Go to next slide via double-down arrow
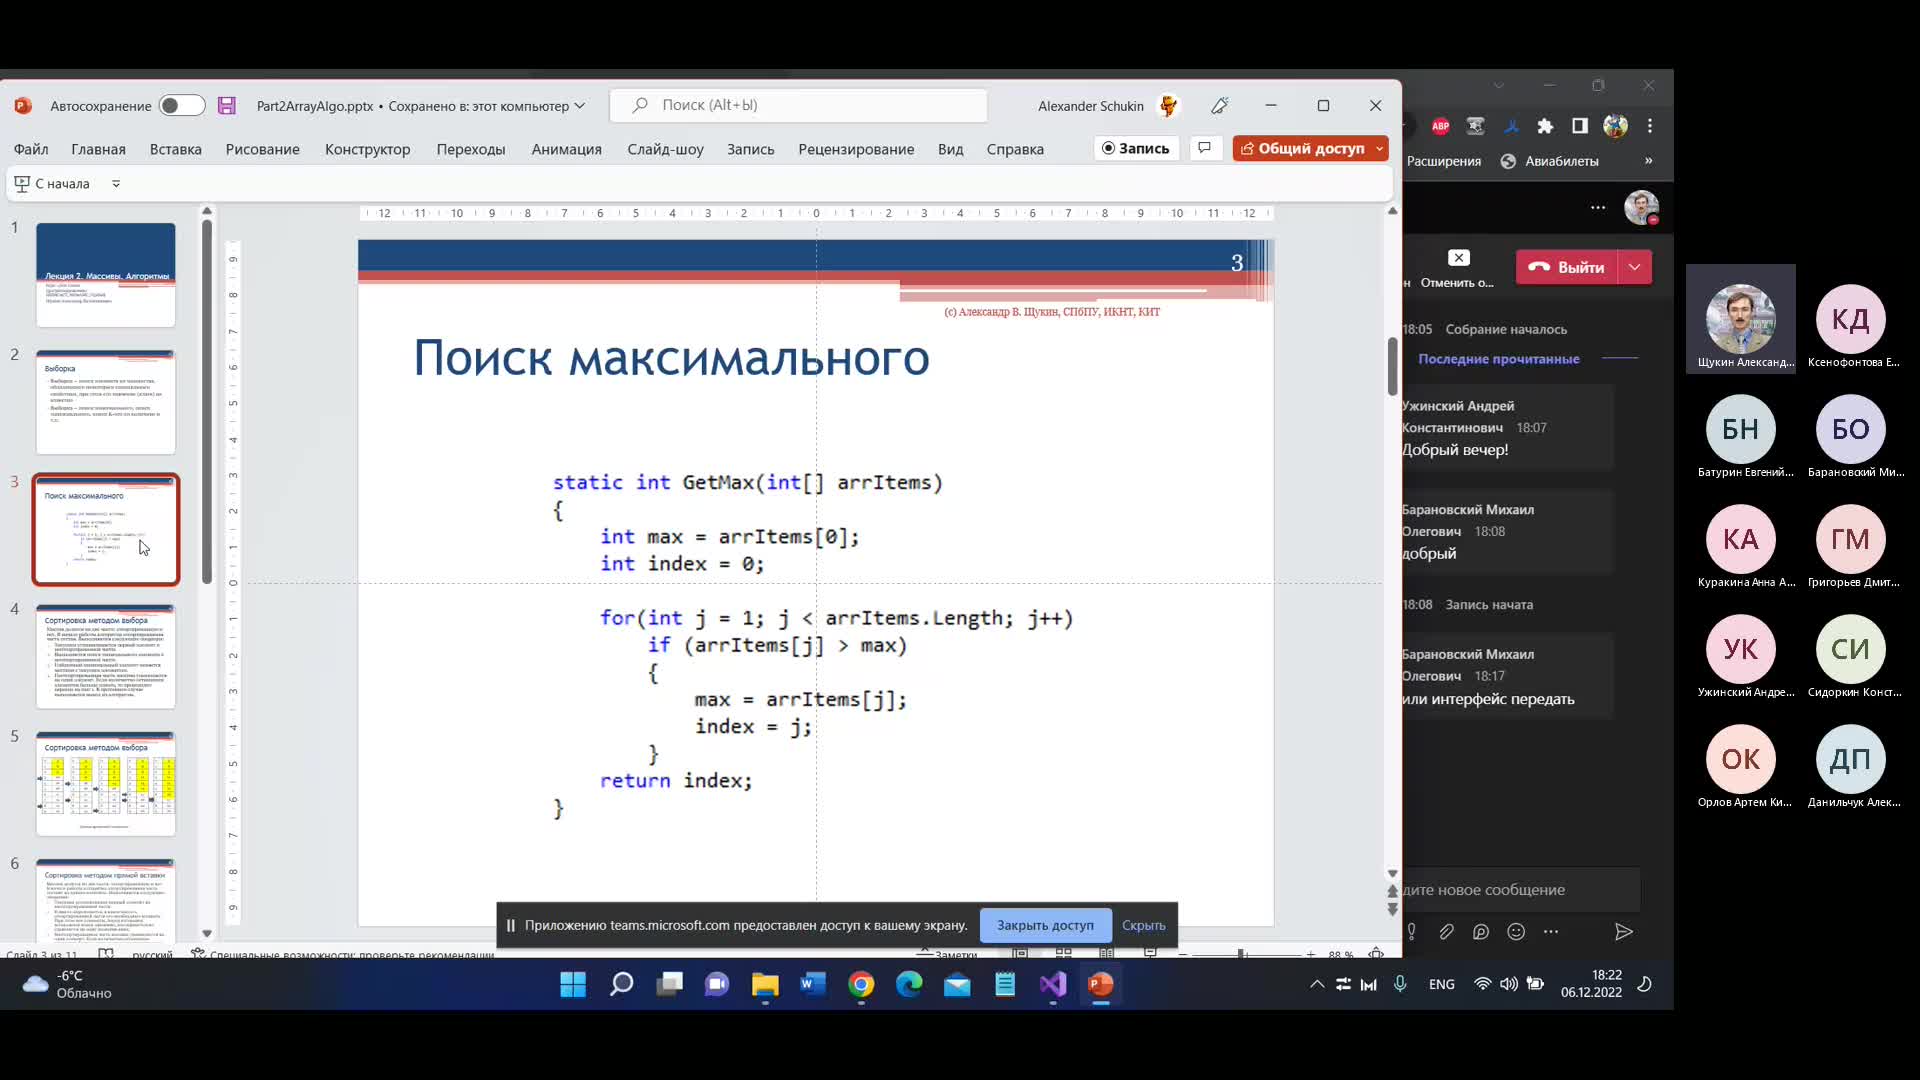 click(1392, 909)
